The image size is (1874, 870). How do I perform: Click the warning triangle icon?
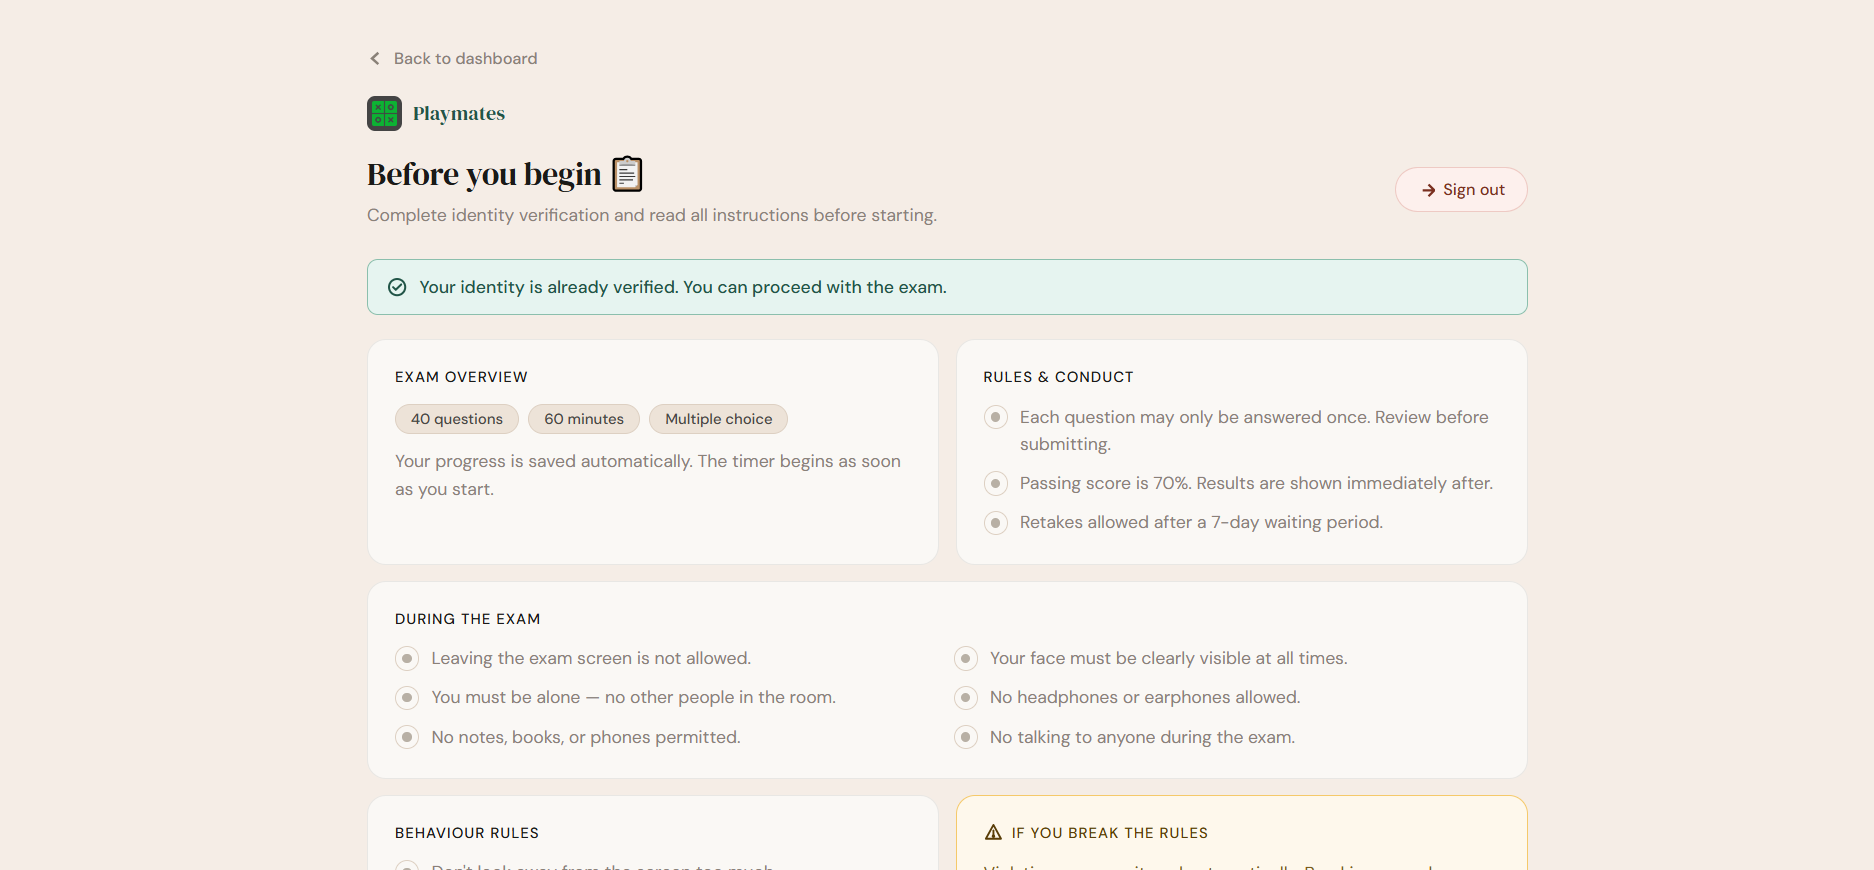tap(993, 832)
